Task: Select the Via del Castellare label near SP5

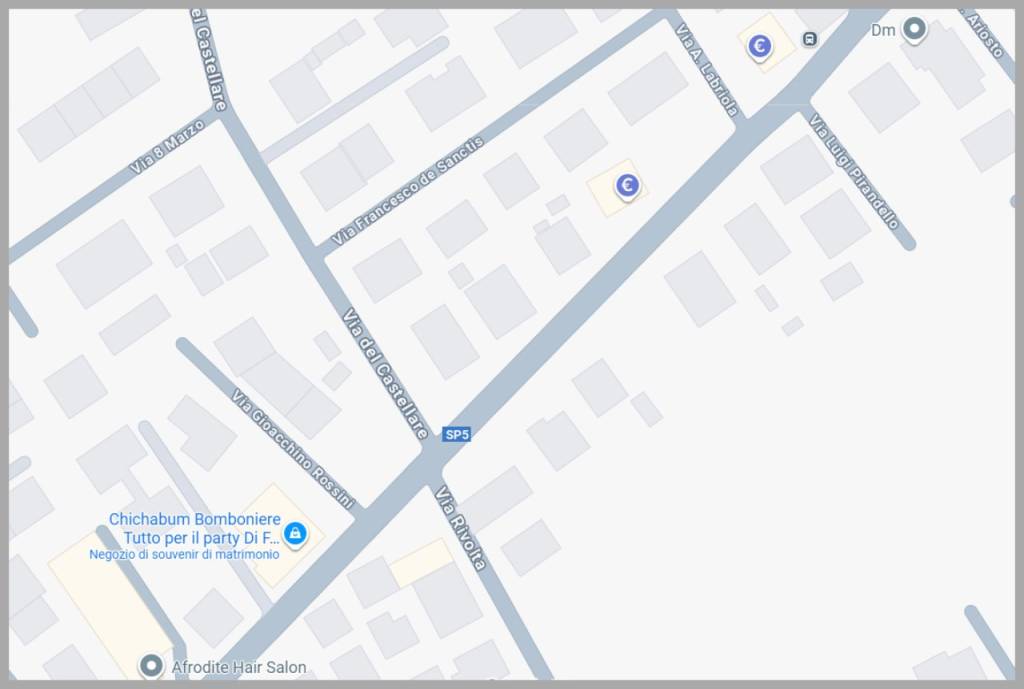Action: pyautogui.click(x=386, y=374)
